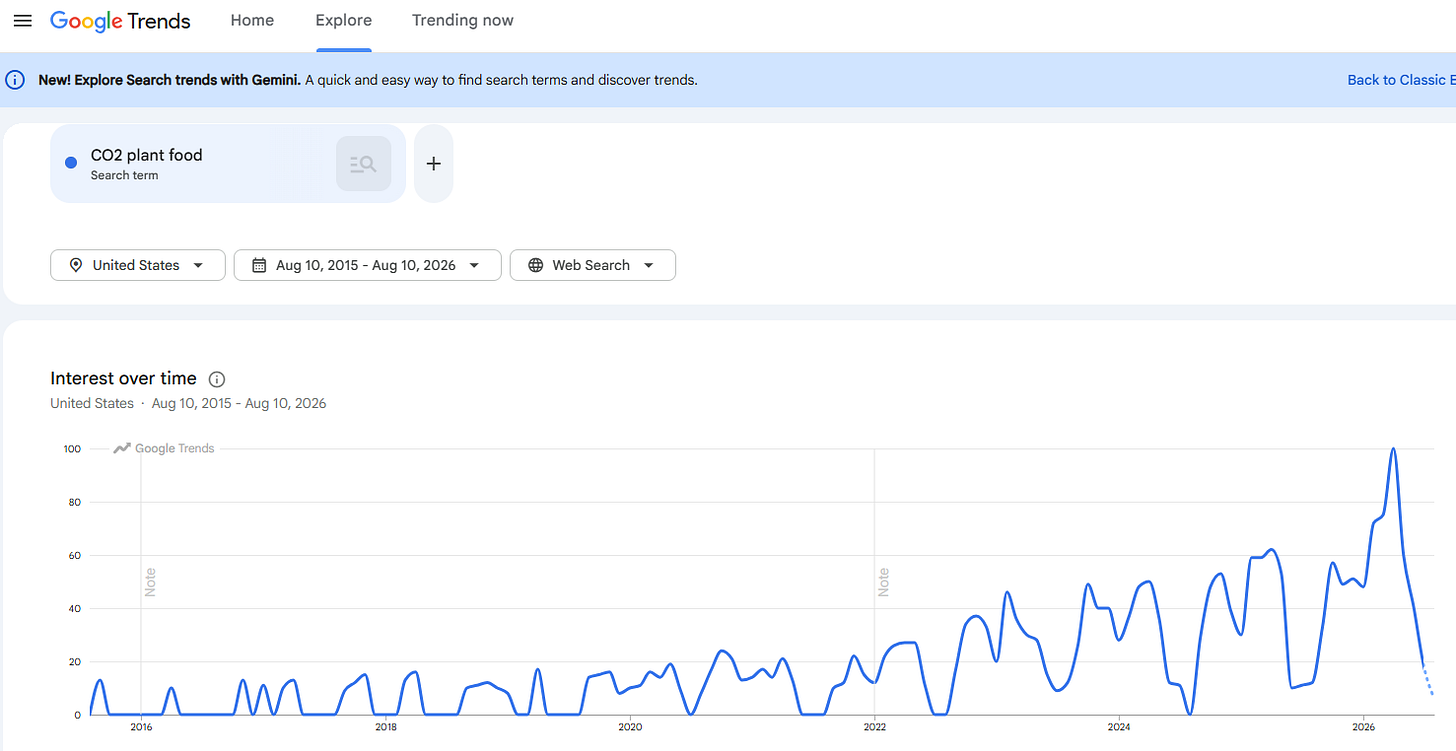Click the 2020 label on the chart axis
Image resolution: width=1456 pixels, height=751 pixels.
(629, 727)
